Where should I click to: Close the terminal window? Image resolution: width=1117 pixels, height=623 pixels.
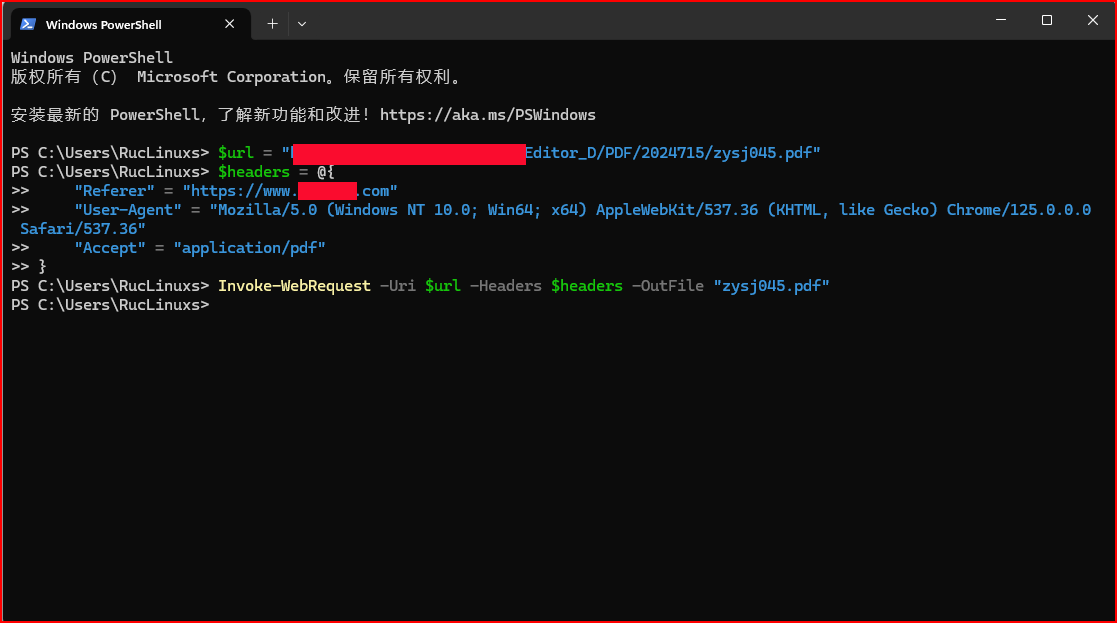point(1093,20)
